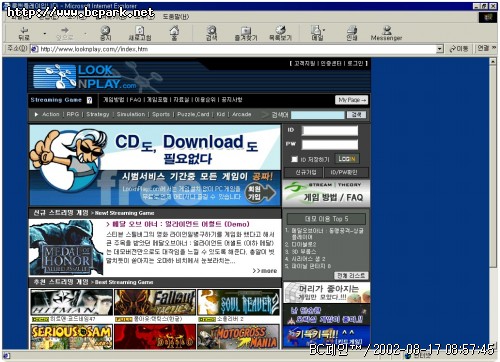Open the Help (도움말) menu
This screenshot has height=362, width=500.
pyautogui.click(x=176, y=16)
